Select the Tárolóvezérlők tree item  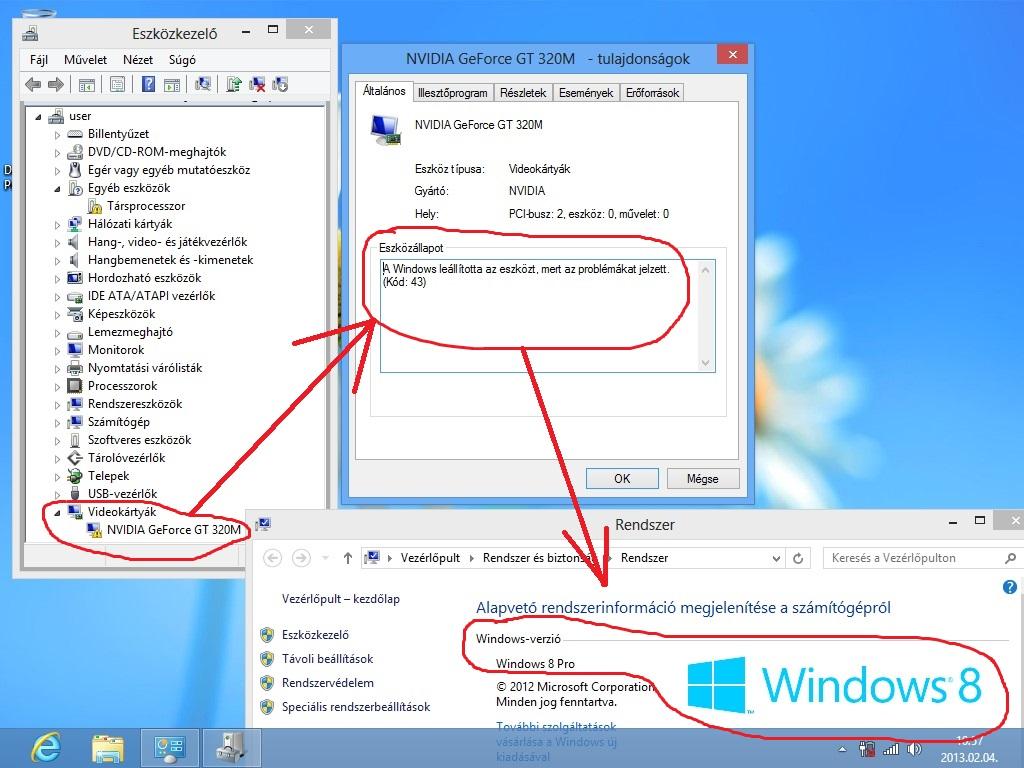[127, 458]
